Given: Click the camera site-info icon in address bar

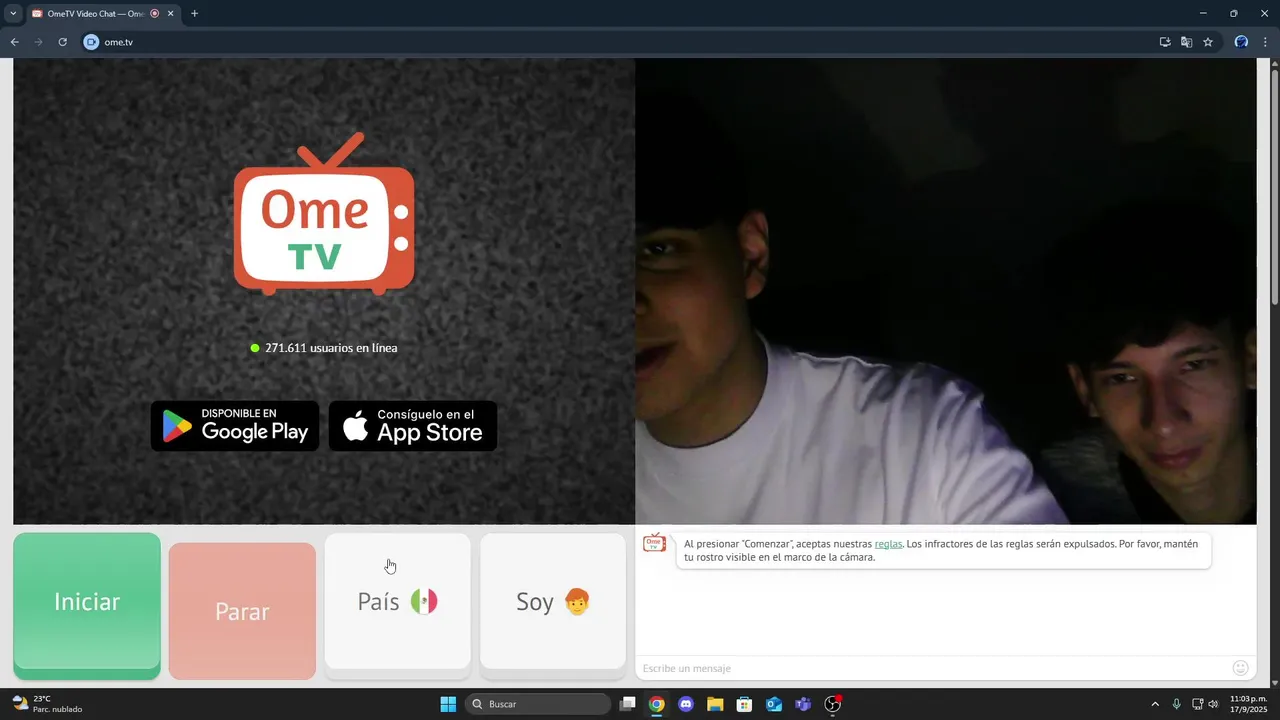Looking at the screenshot, I should [92, 42].
